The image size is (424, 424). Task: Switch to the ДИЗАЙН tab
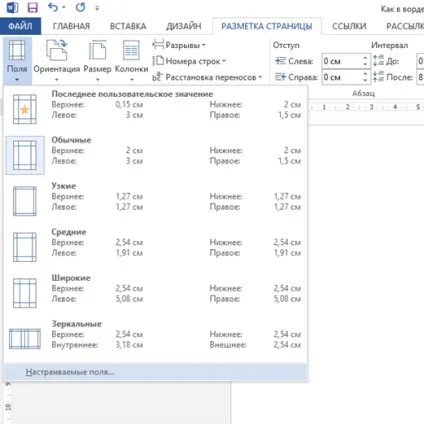tap(184, 26)
